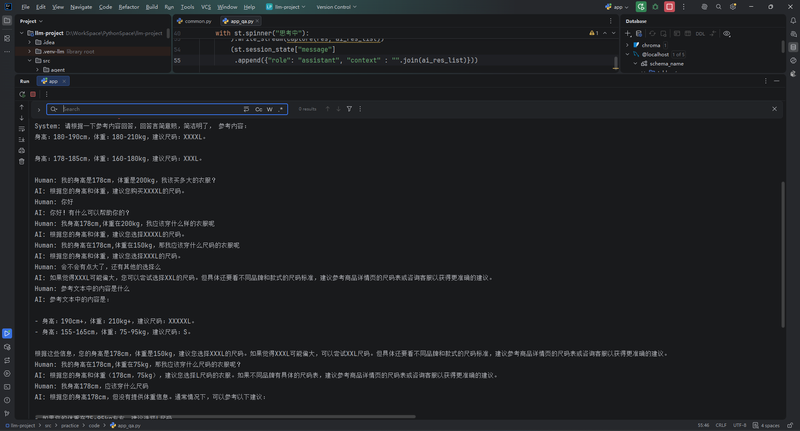
Task: Collapse llm-project root node
Action: [22, 33]
